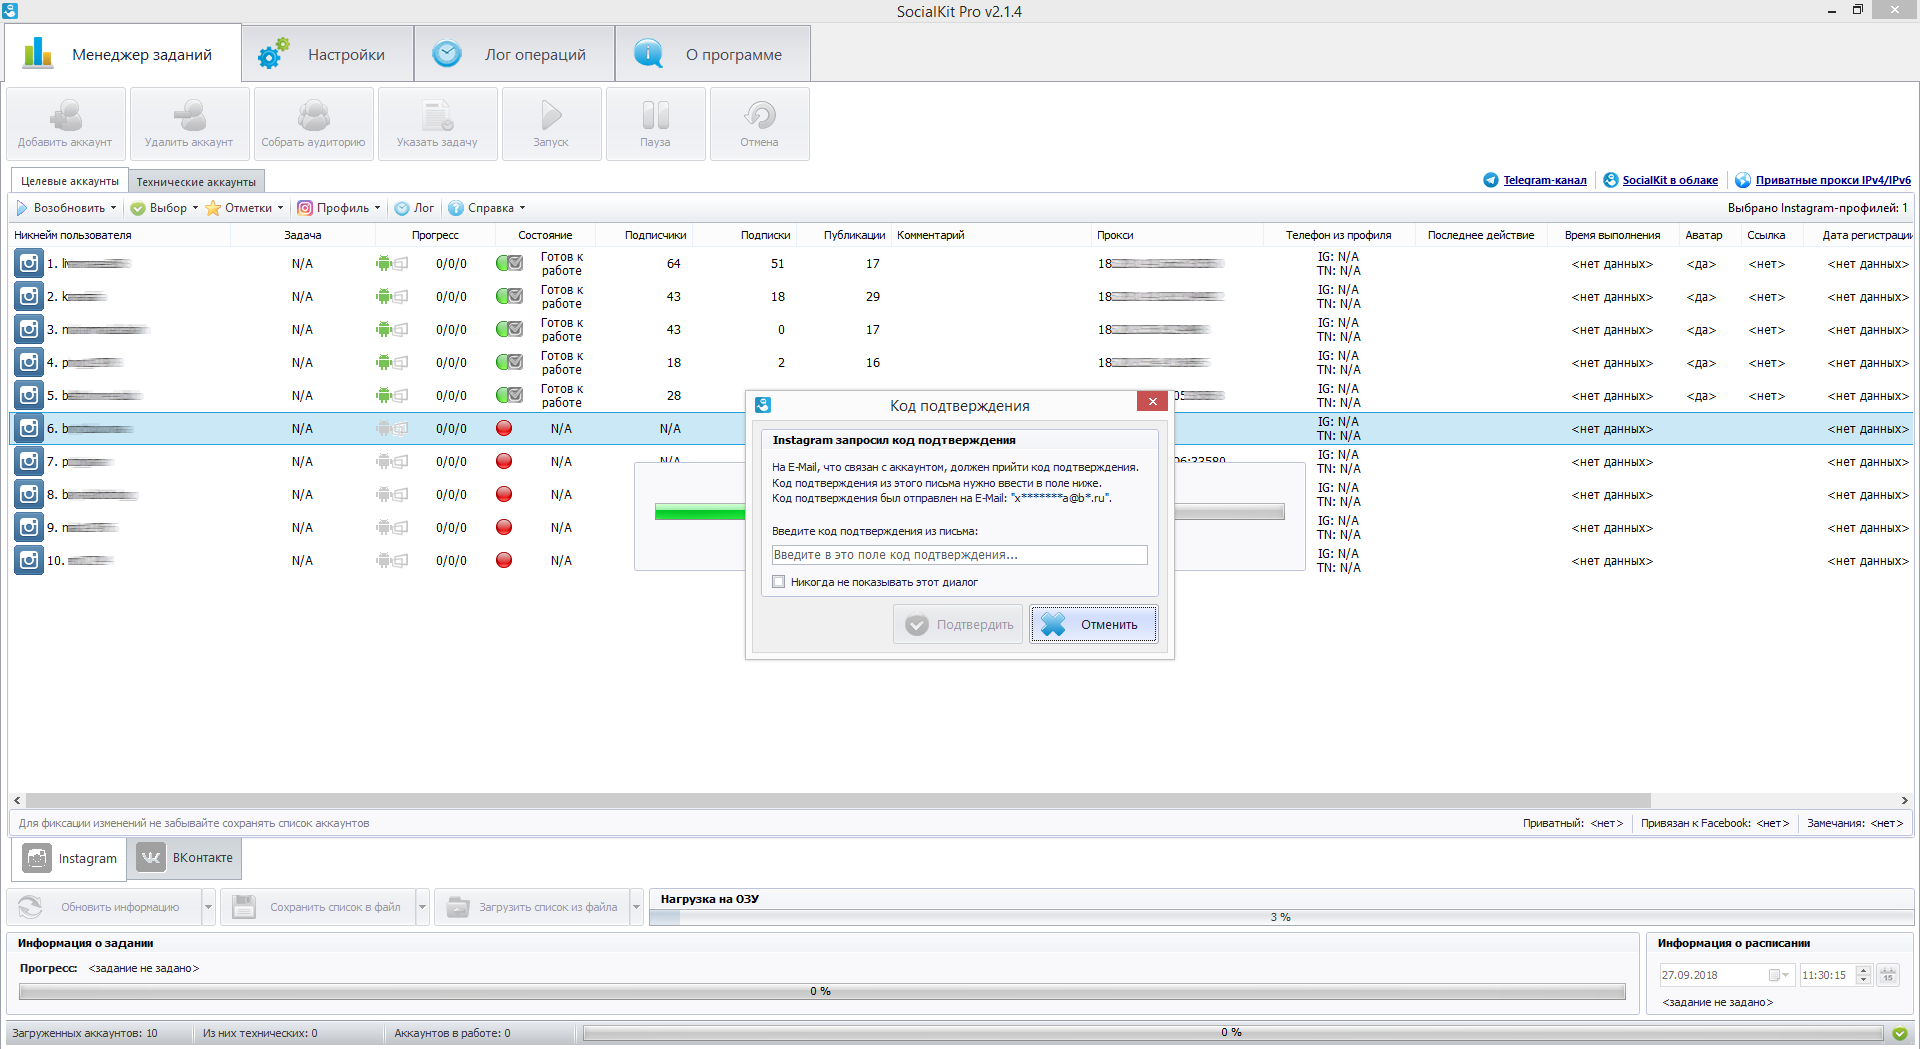Click the SocialKit app icon in title bar
Image resolution: width=1920 pixels, height=1049 pixels.
(x=9, y=11)
